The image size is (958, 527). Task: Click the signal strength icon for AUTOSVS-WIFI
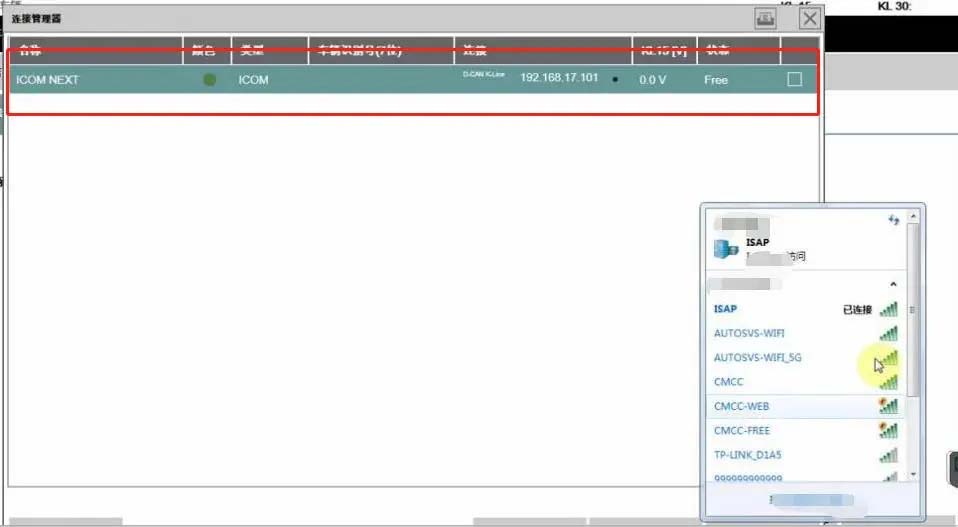point(889,333)
